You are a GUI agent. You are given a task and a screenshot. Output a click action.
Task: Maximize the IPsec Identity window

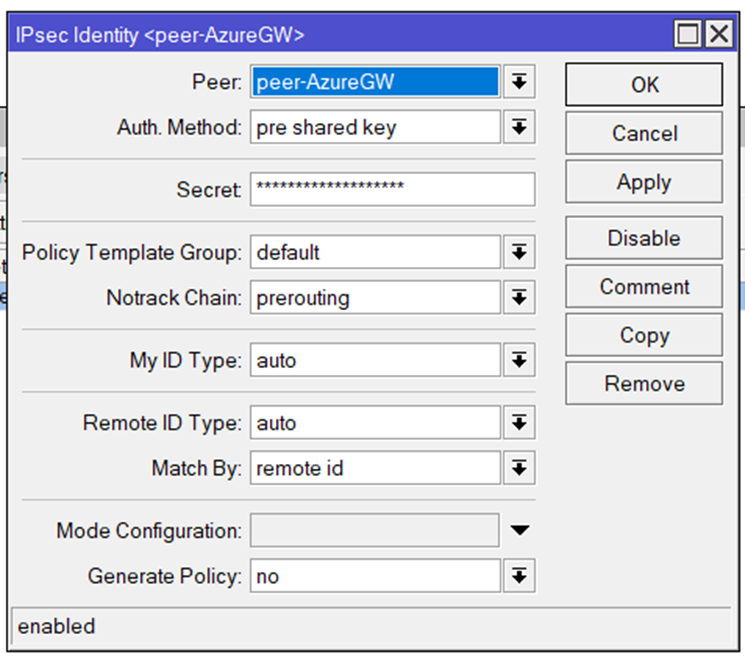point(688,34)
